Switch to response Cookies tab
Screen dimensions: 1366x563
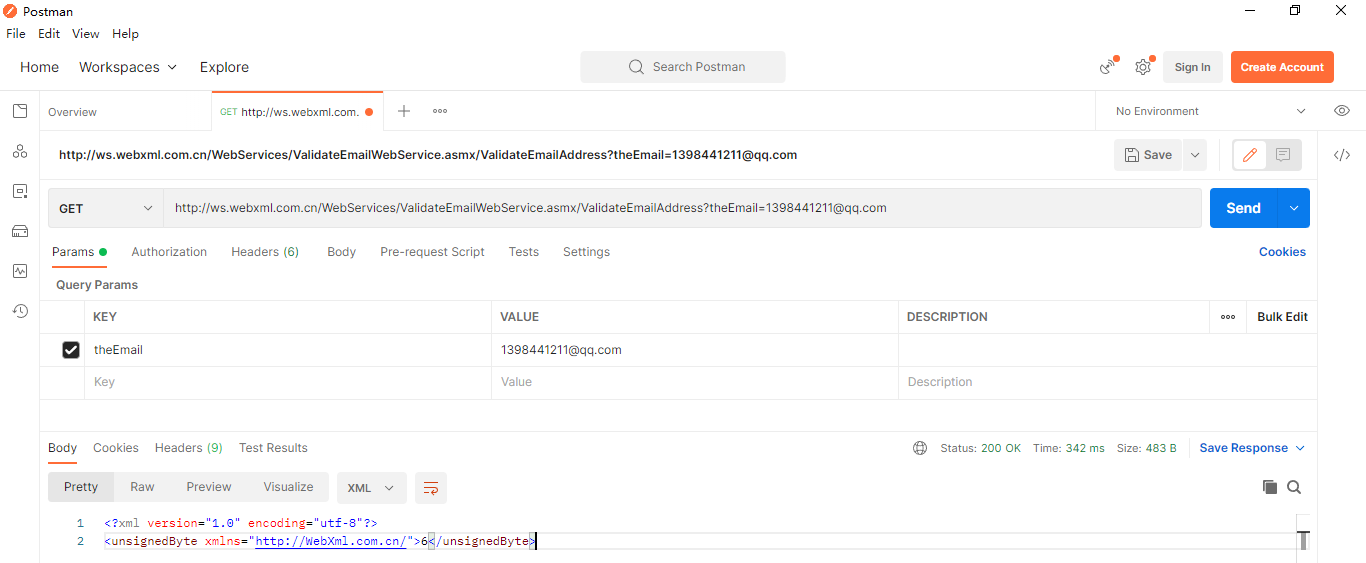click(x=116, y=448)
